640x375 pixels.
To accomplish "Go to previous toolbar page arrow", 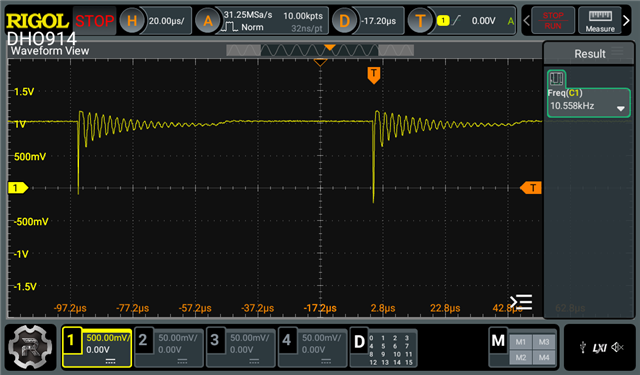I will click(x=526, y=20).
